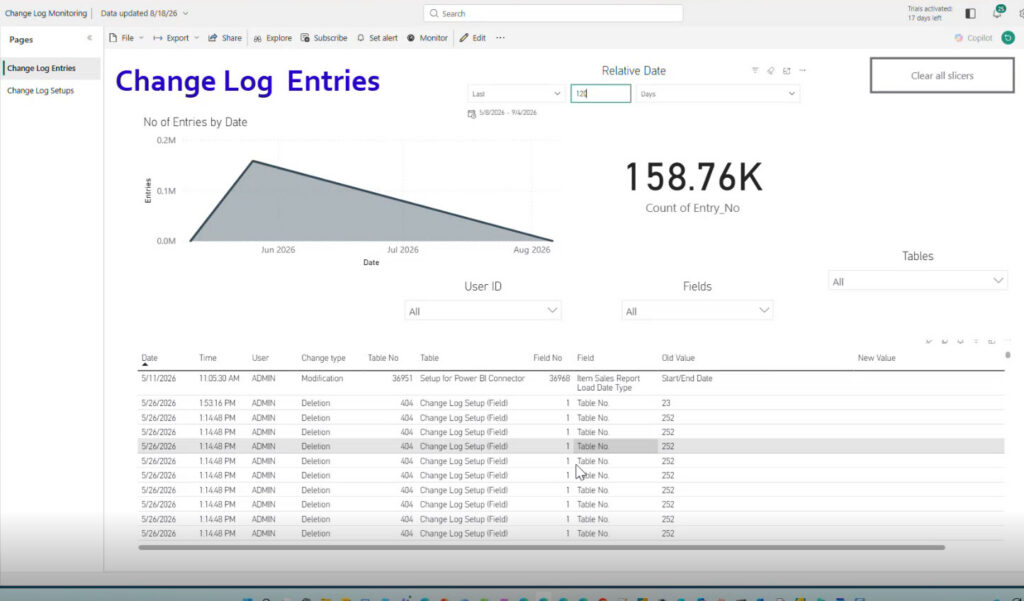
Task: Open the 'Last' relative period dropdown
Action: pos(516,93)
